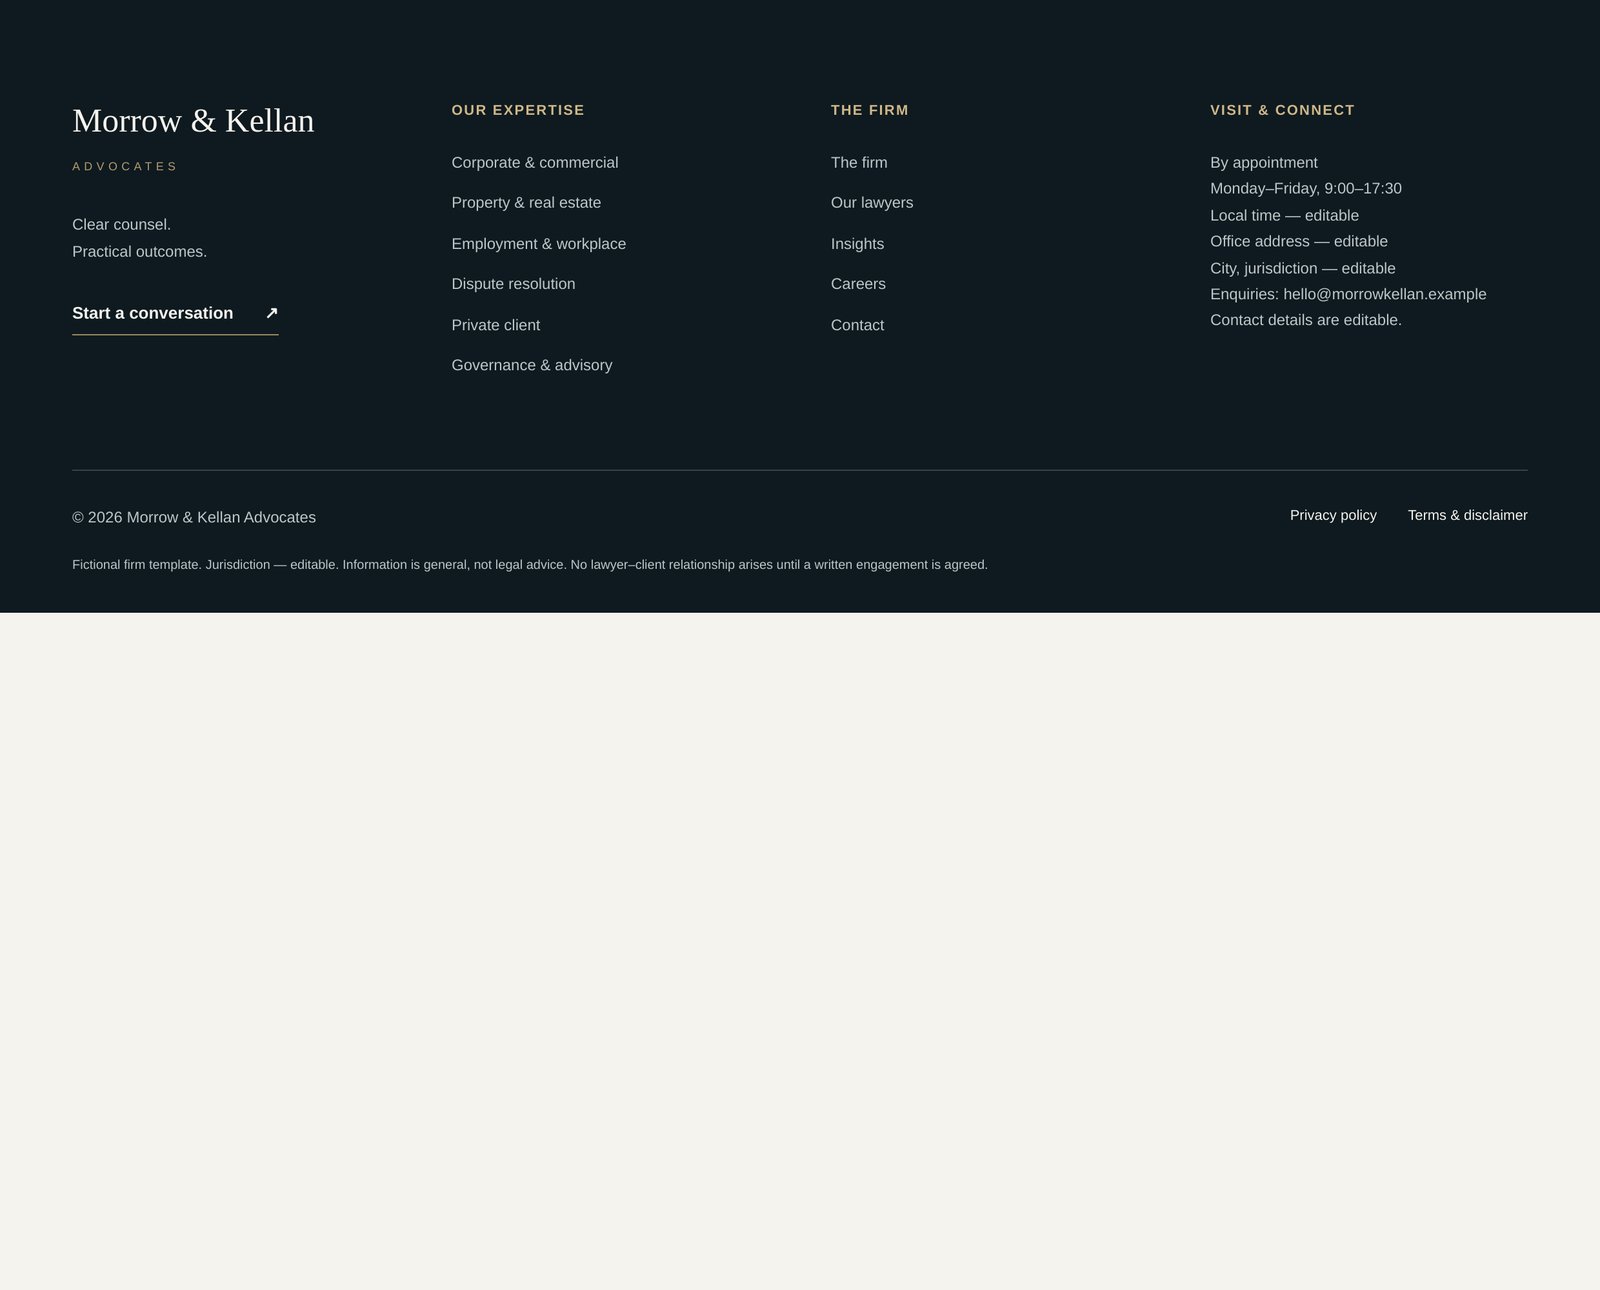Open The firm page link
This screenshot has width=1600, height=1290.
tap(859, 163)
